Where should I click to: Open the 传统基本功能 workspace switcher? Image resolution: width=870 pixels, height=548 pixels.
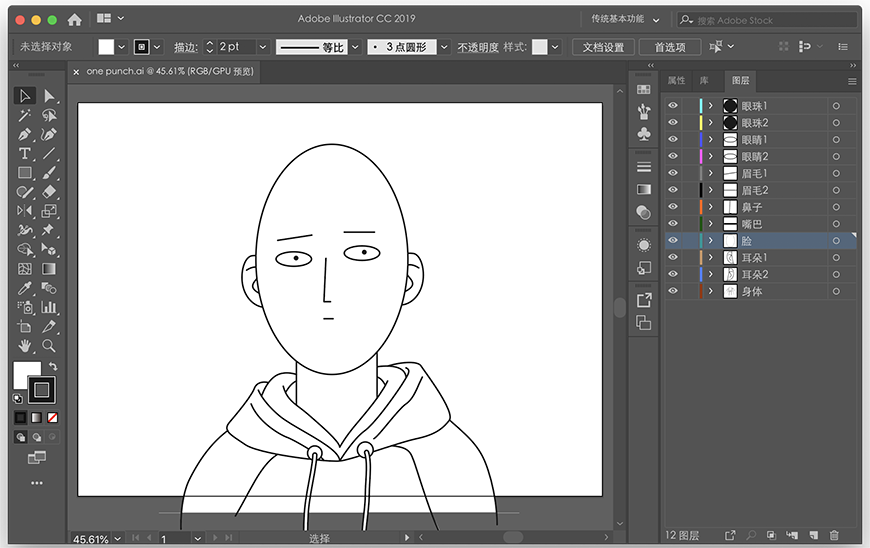point(625,19)
